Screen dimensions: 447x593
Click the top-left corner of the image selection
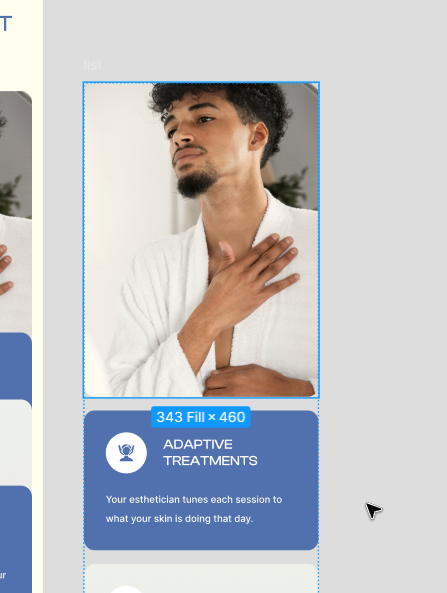pyautogui.click(x=84, y=82)
